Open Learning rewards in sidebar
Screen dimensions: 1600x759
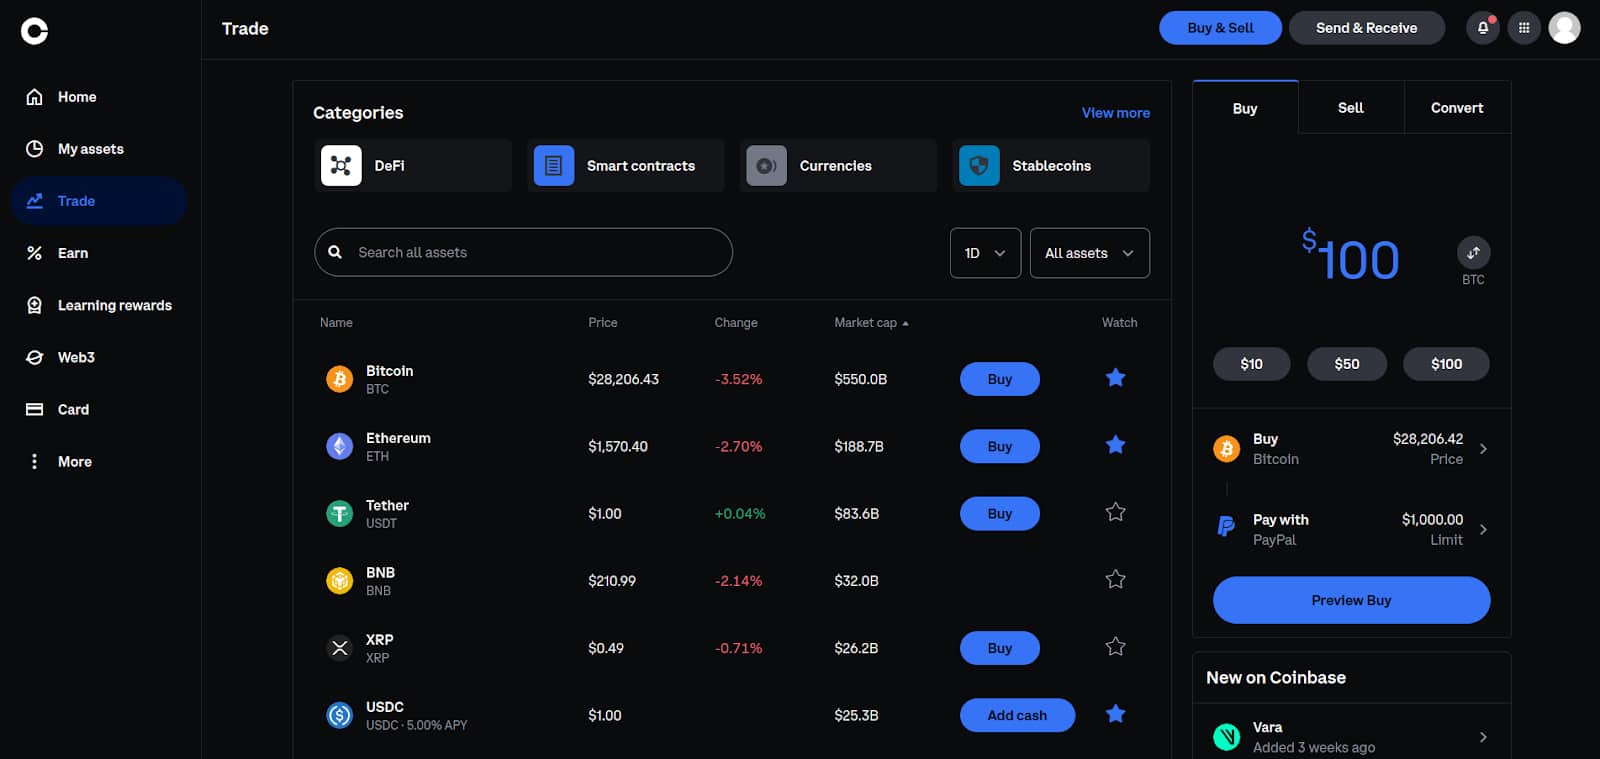point(99,305)
